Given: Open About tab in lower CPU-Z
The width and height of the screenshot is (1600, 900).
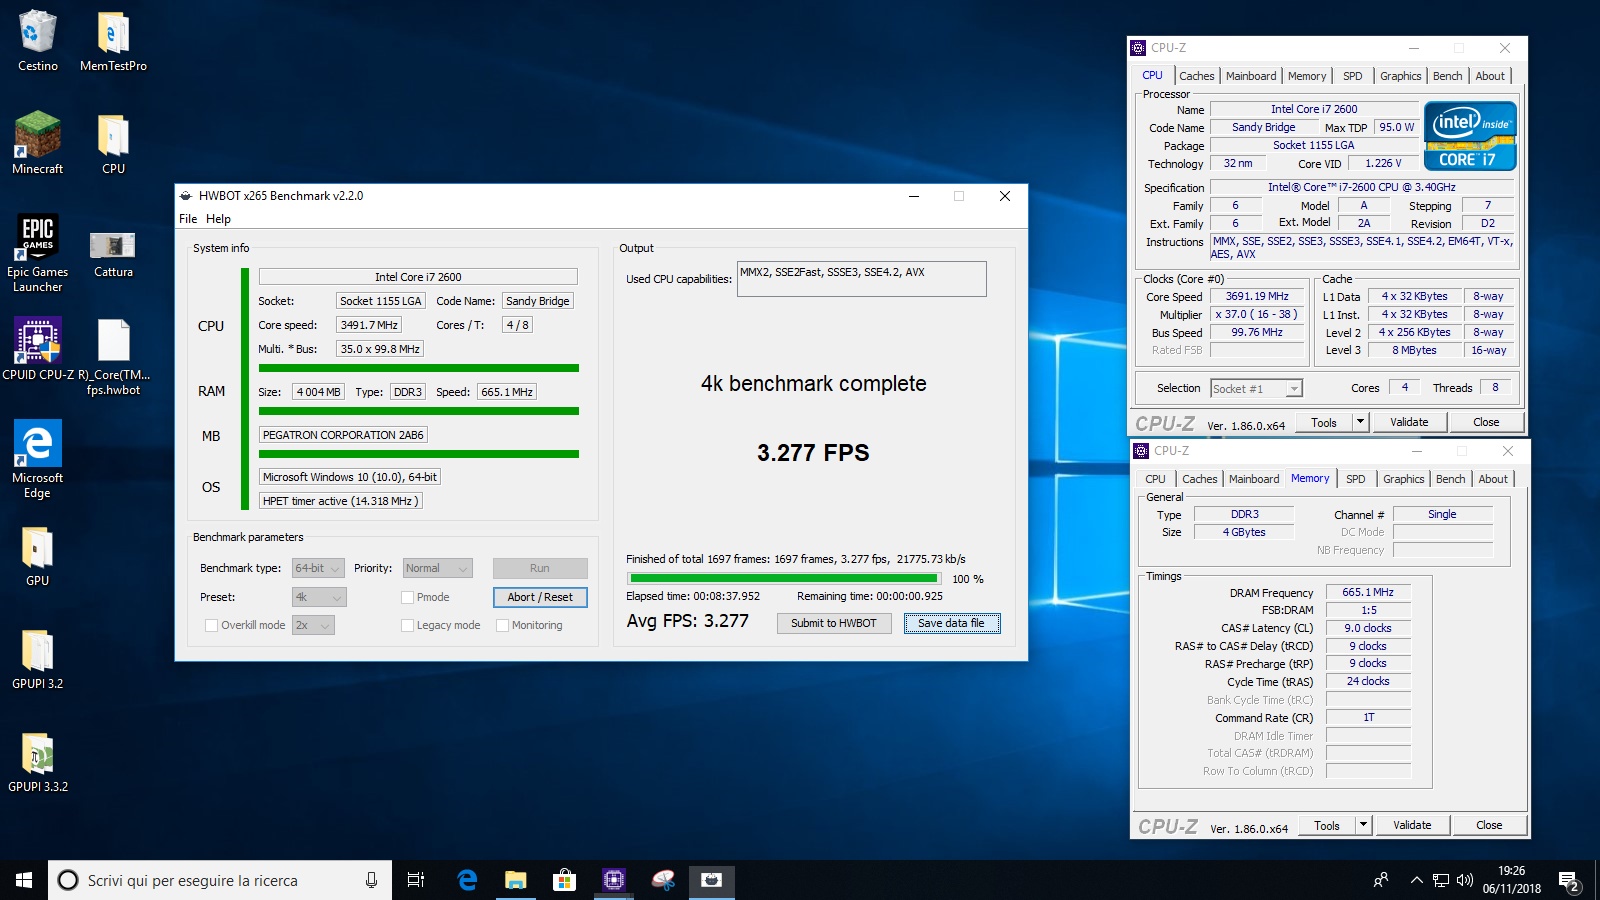Looking at the screenshot, I should [1493, 479].
